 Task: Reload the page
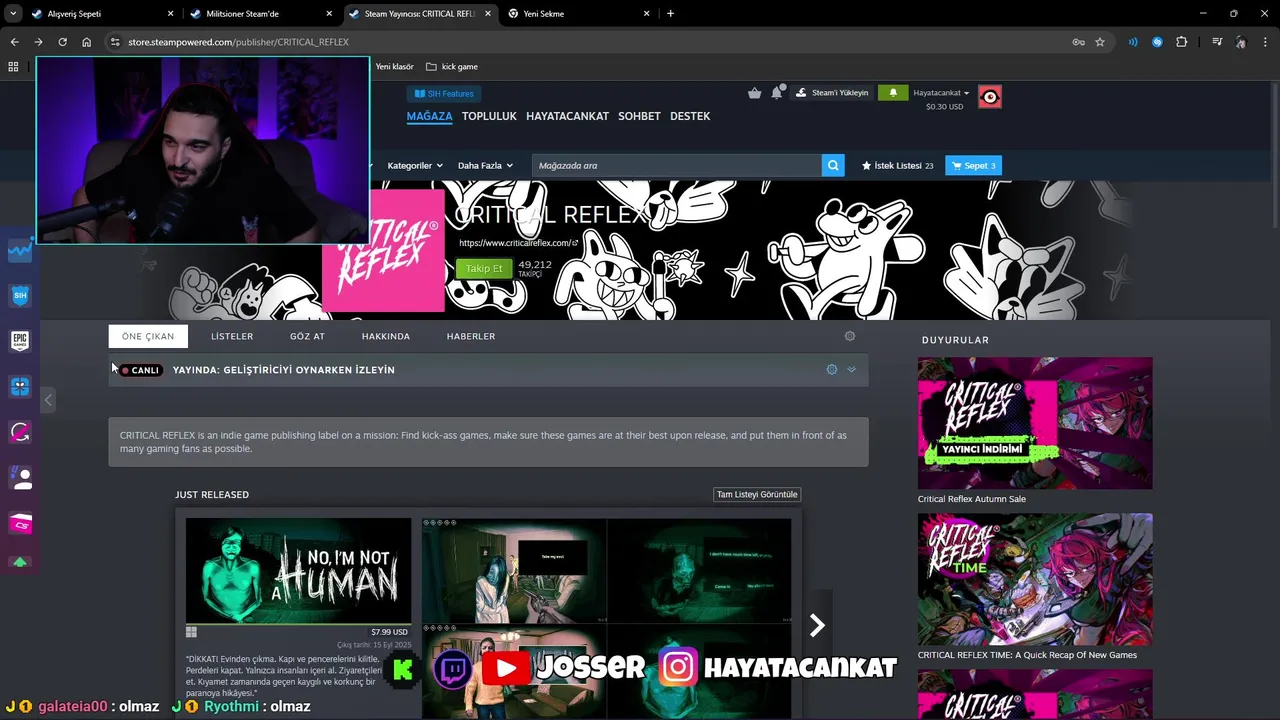tap(62, 42)
